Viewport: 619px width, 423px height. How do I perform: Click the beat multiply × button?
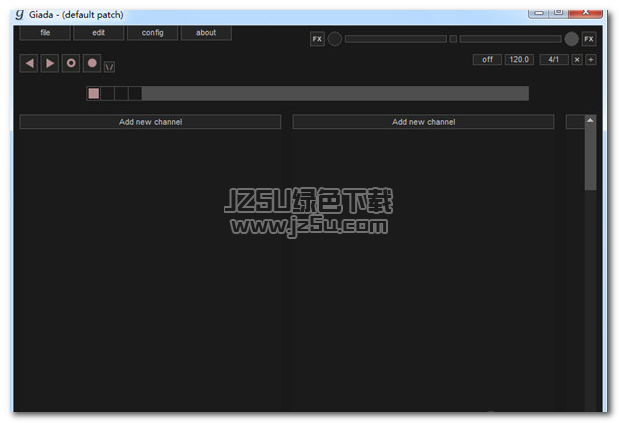(x=577, y=60)
